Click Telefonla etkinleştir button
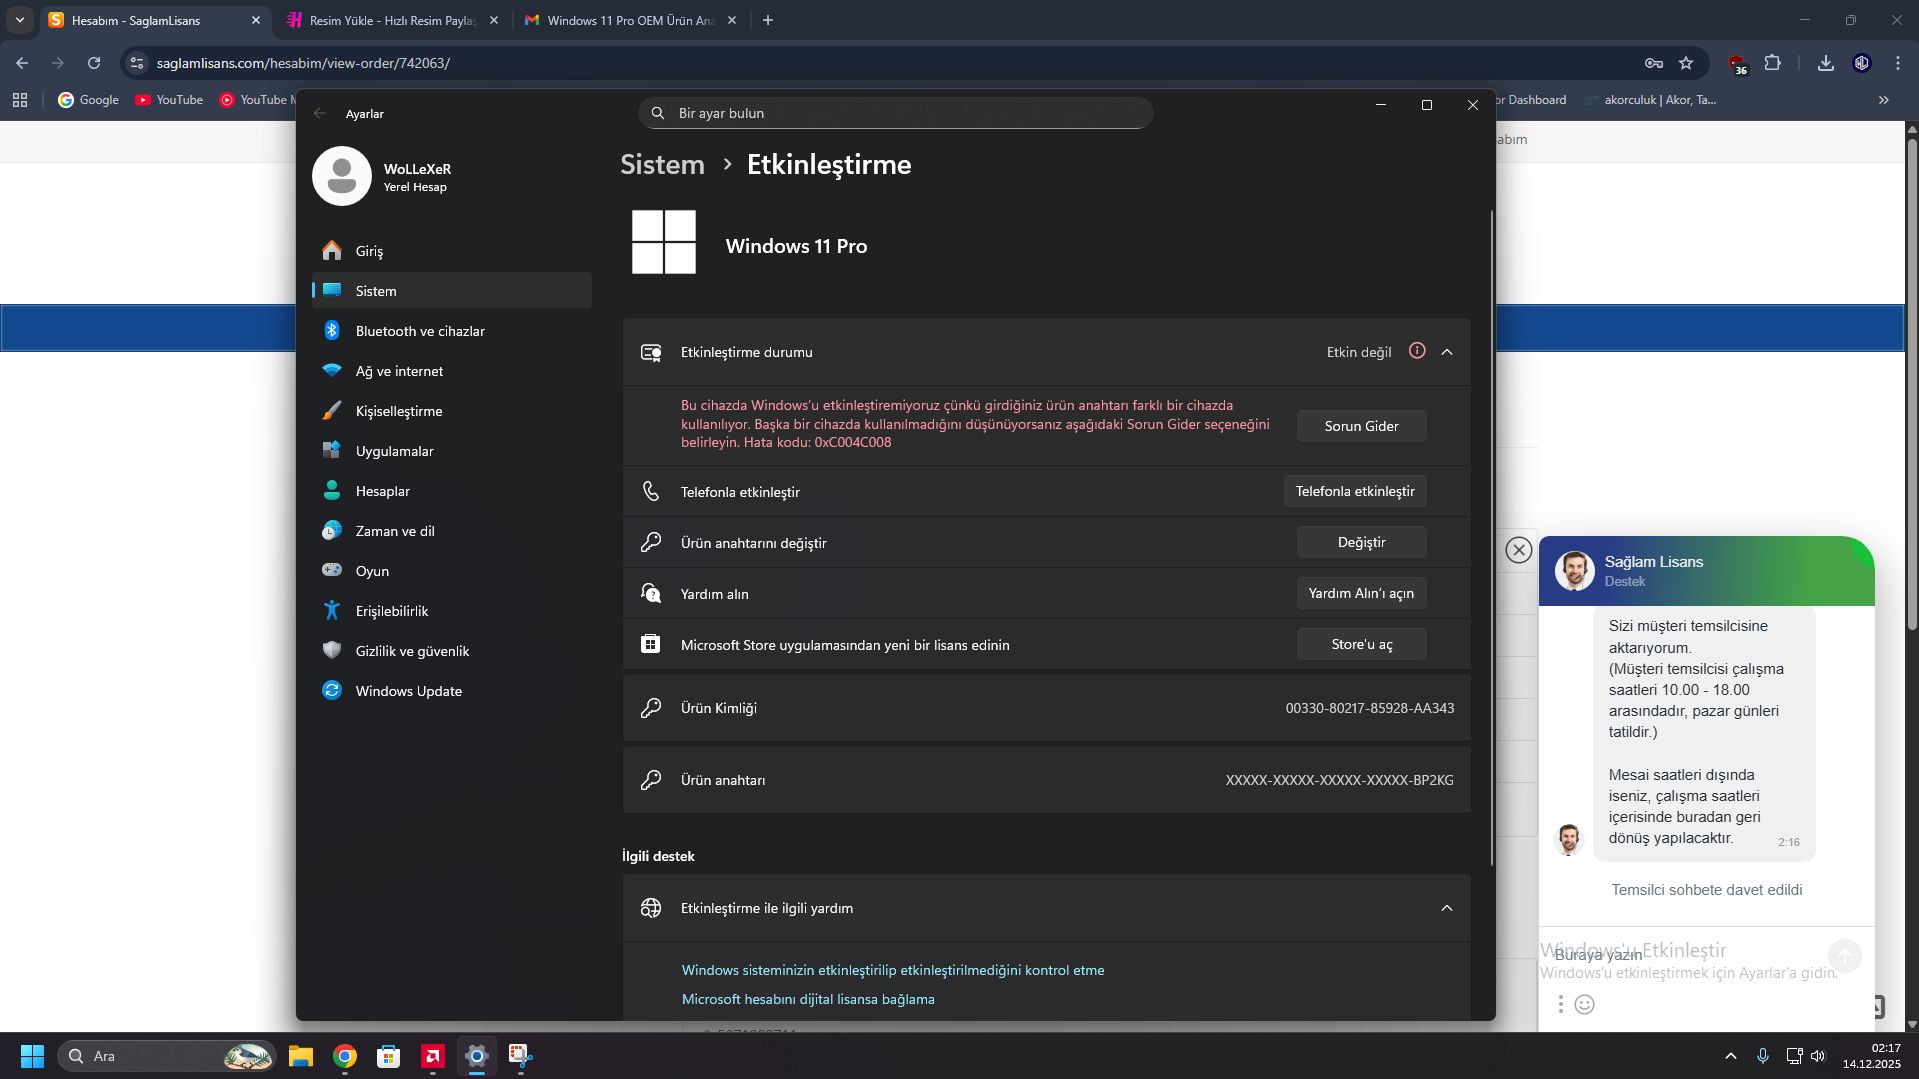1919x1079 pixels. pyautogui.click(x=1355, y=491)
